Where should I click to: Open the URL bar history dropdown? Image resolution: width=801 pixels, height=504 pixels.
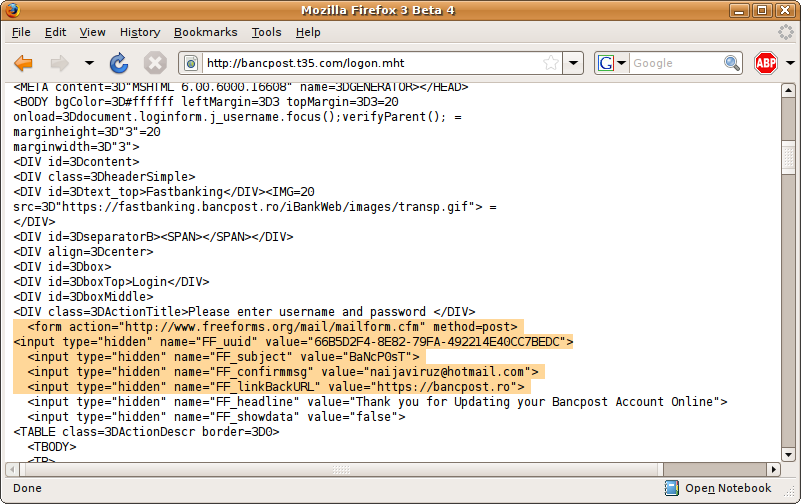tap(573, 63)
